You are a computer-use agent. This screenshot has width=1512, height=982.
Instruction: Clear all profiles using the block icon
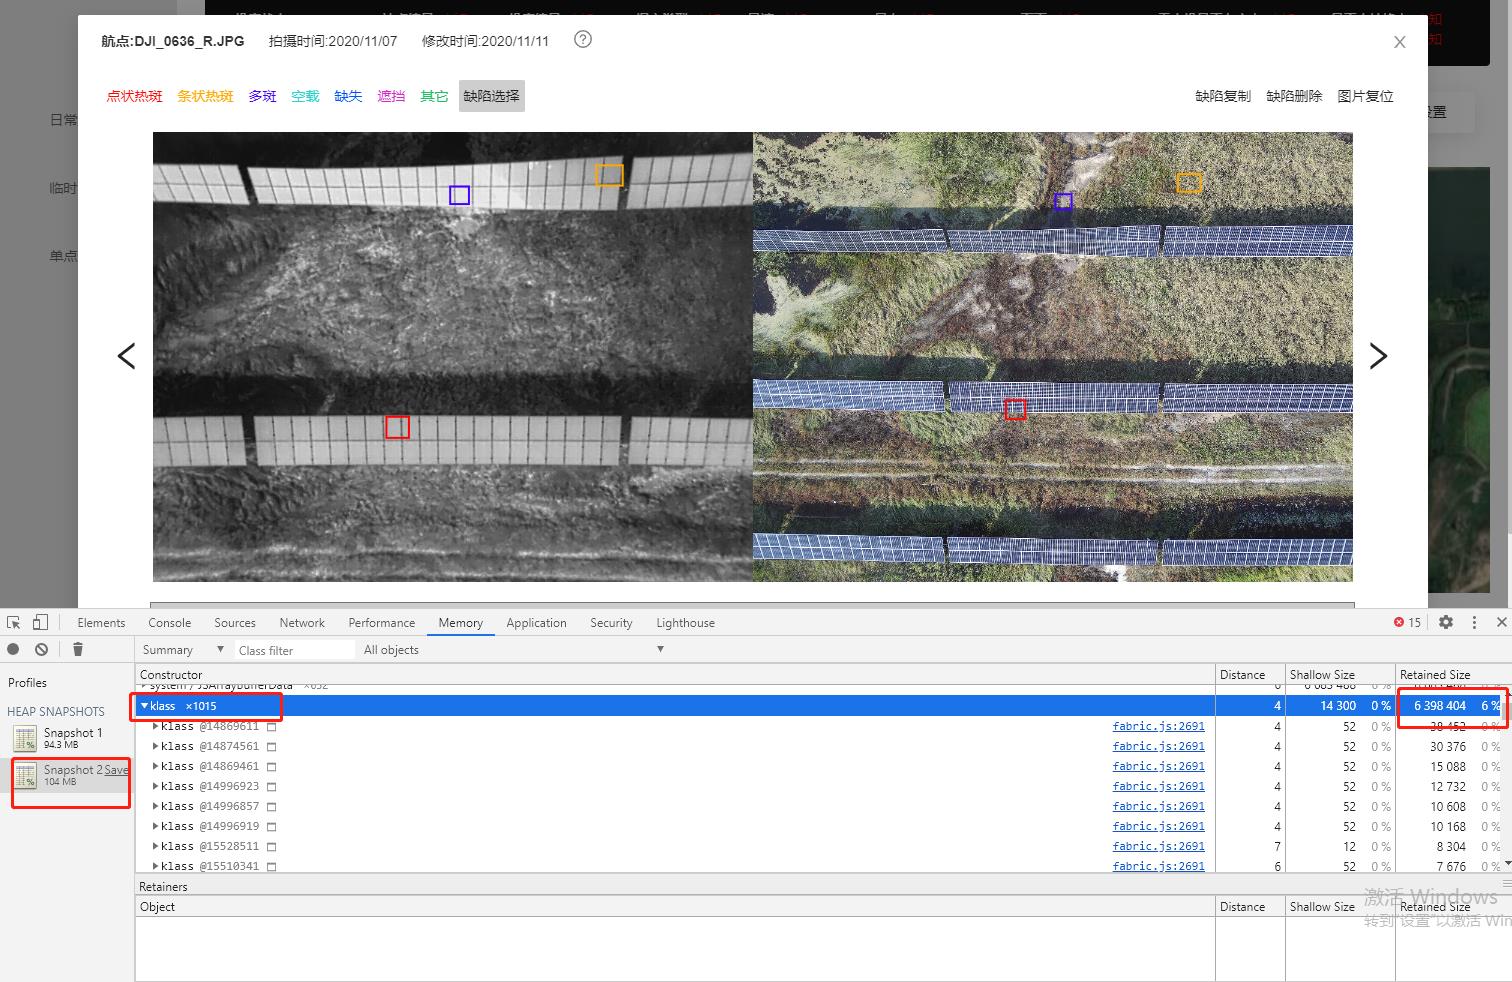(41, 649)
